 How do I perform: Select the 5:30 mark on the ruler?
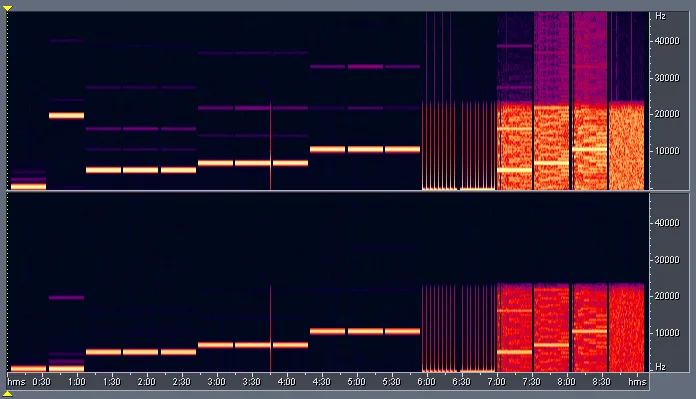pos(392,382)
